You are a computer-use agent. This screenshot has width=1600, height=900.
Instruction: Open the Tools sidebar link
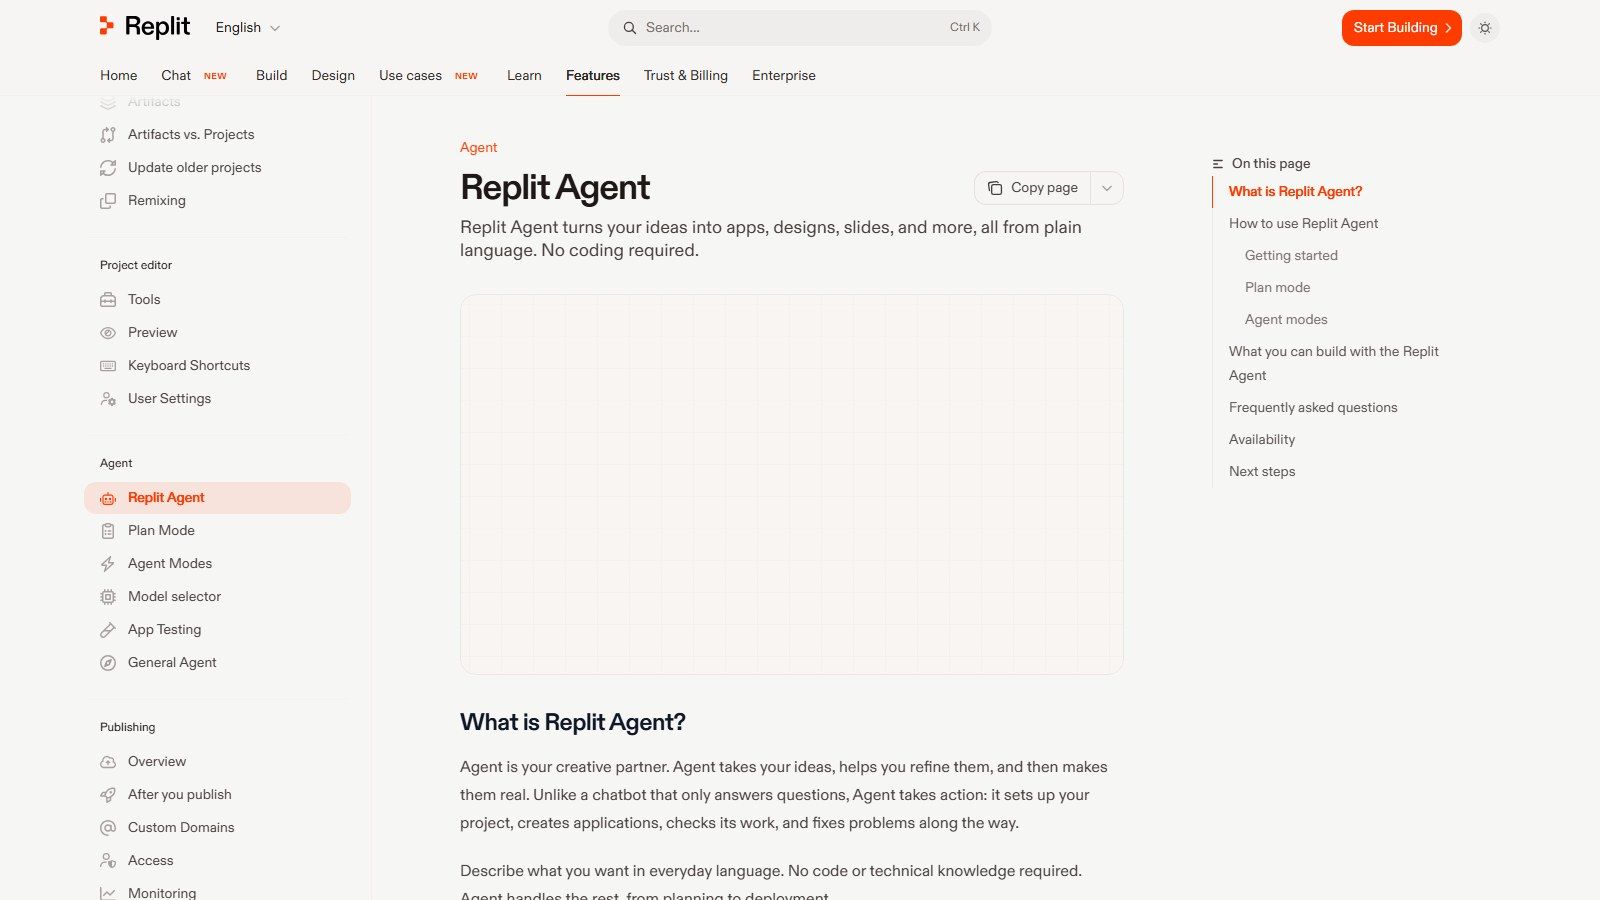point(218,300)
